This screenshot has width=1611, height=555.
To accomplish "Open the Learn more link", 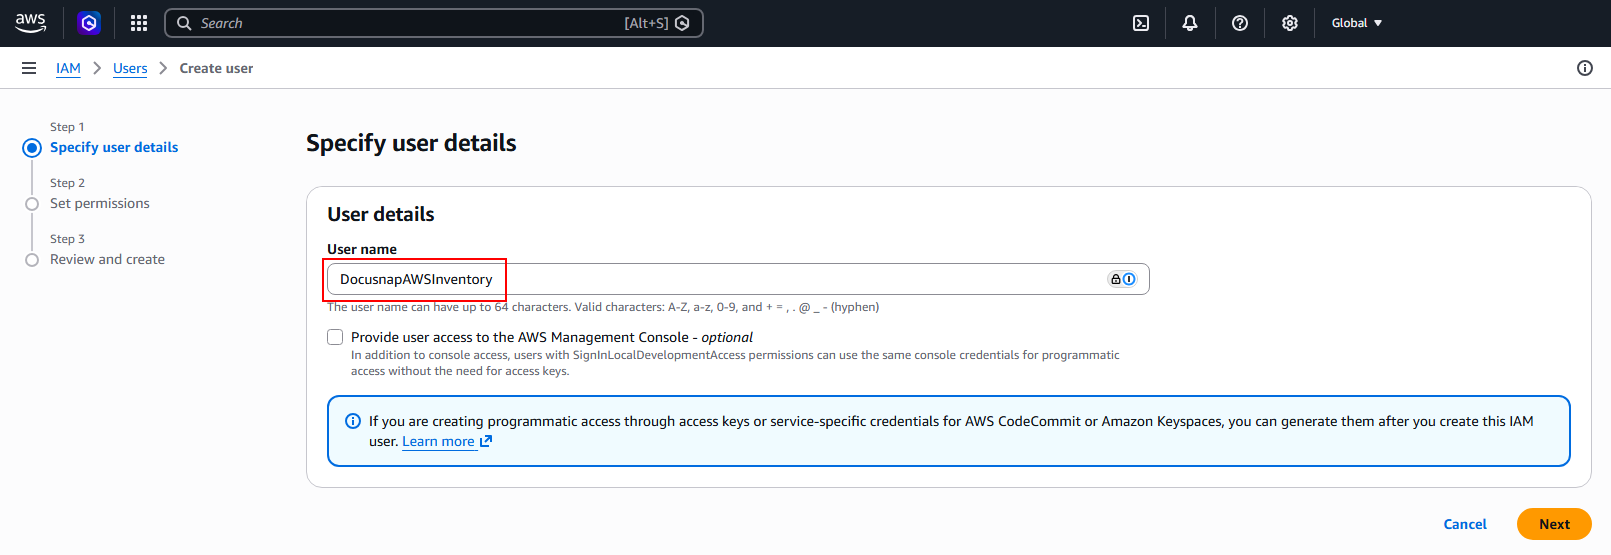I will [x=438, y=441].
